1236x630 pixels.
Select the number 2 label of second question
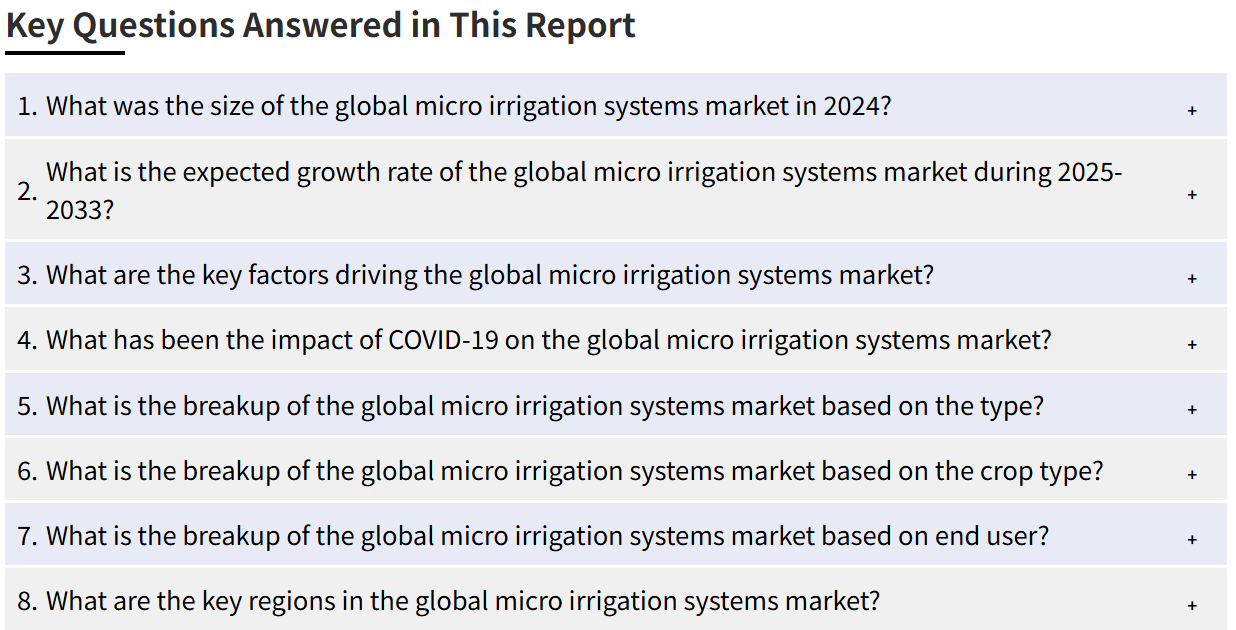click(x=27, y=191)
